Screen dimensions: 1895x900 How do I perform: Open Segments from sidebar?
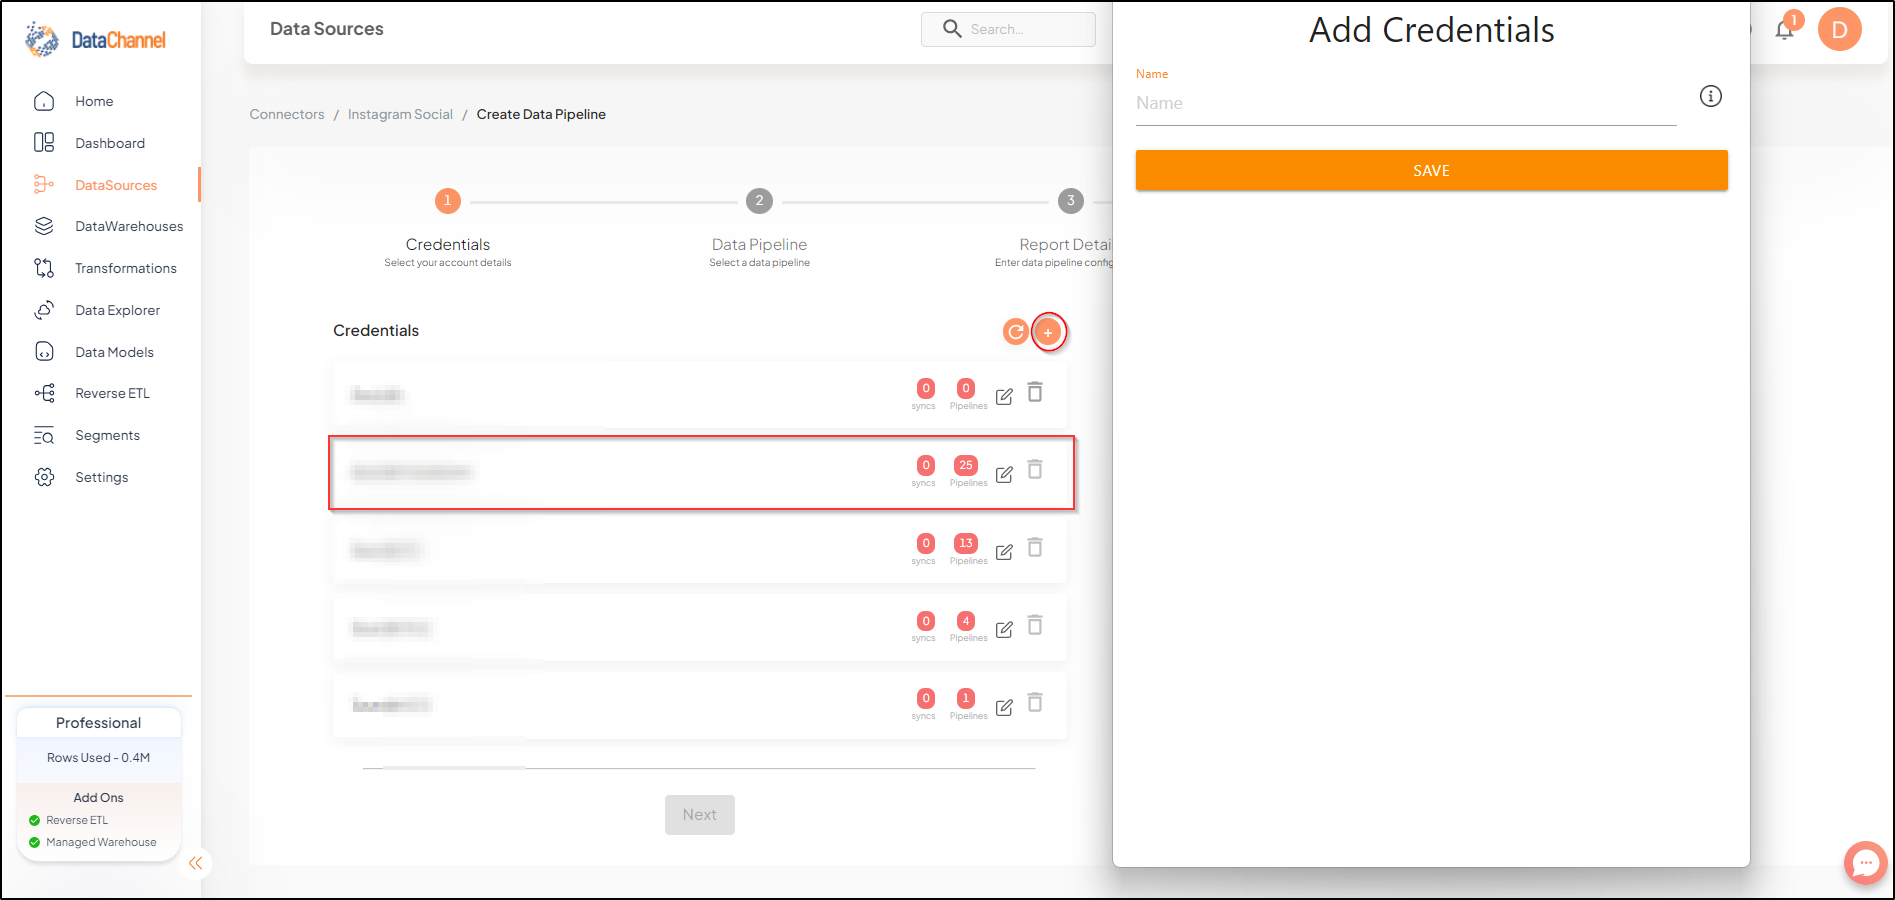(x=107, y=435)
